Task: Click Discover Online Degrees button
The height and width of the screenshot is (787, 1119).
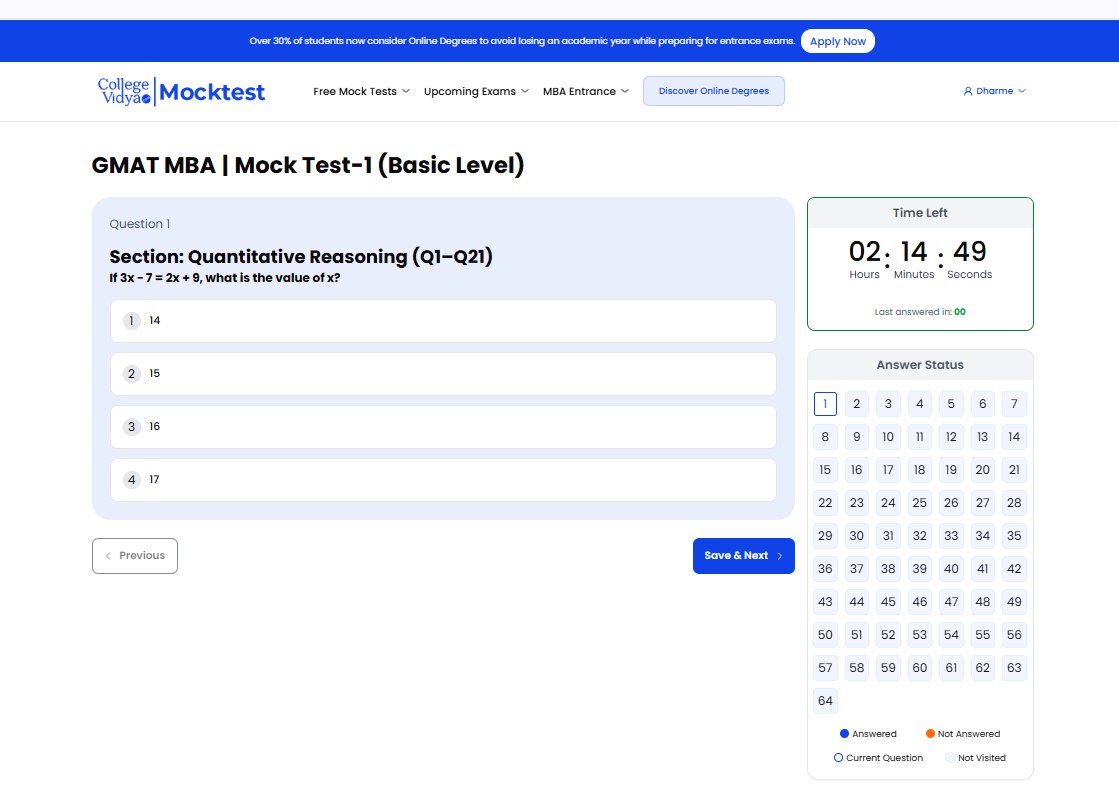Action: (x=714, y=91)
